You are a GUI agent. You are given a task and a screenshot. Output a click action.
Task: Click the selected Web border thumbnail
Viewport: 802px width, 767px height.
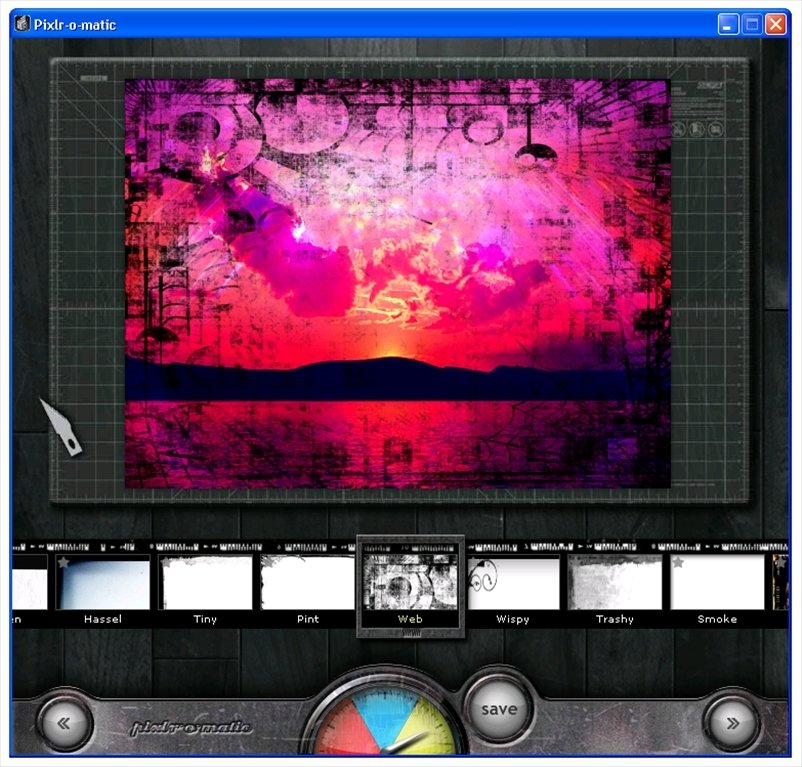pos(410,582)
